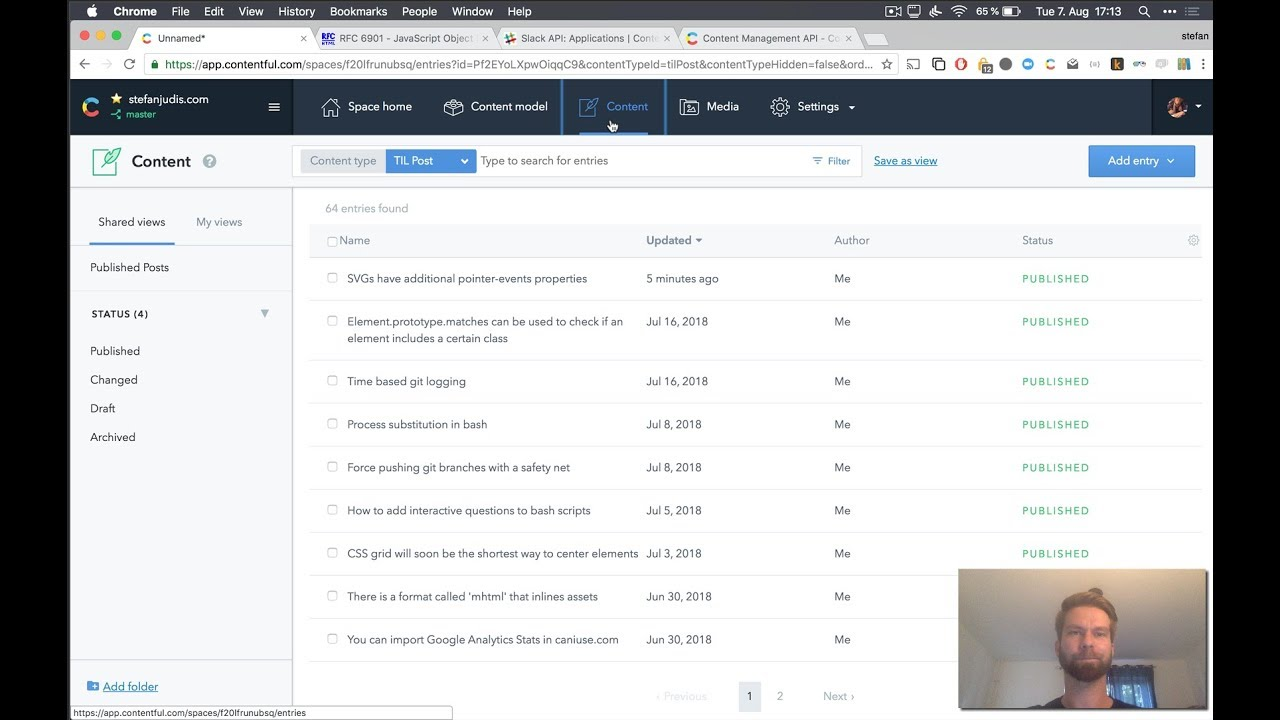
Task: Collapse the STATUS (4) section arrow
Action: tap(265, 314)
